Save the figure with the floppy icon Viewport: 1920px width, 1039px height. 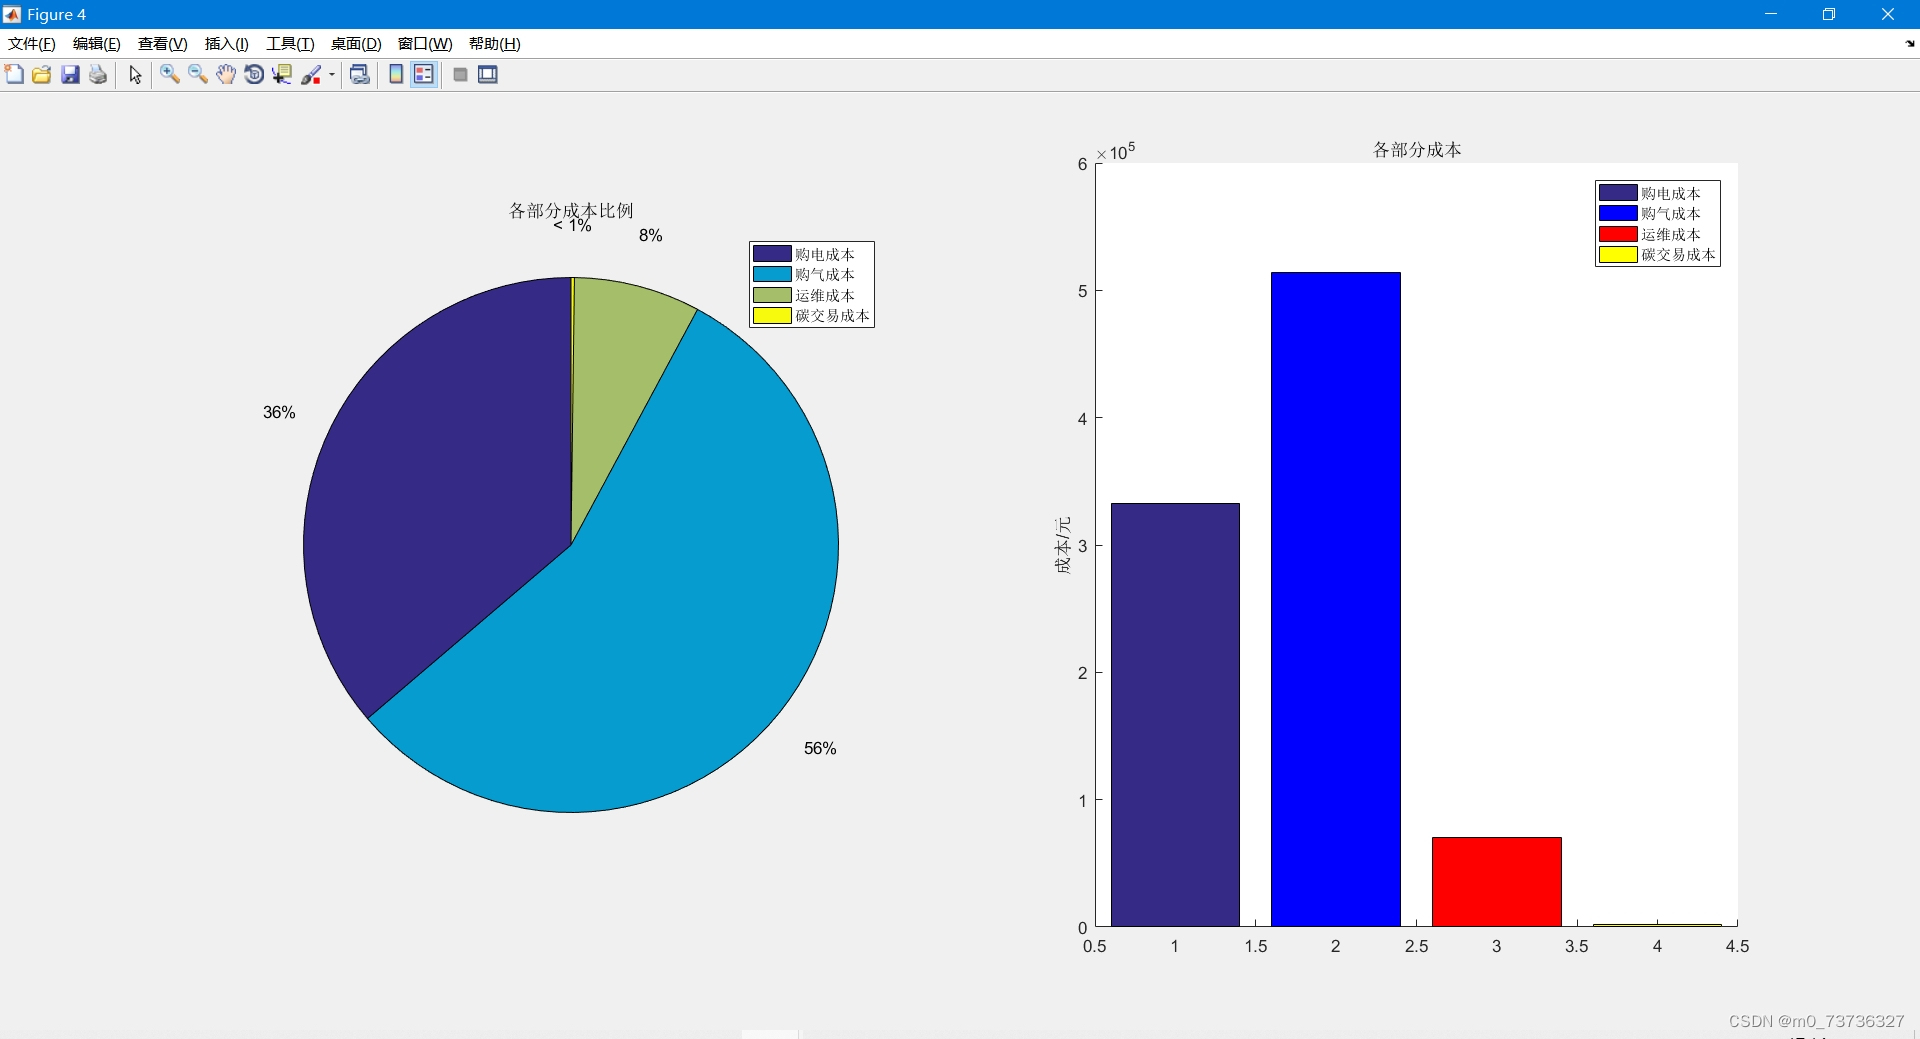70,75
